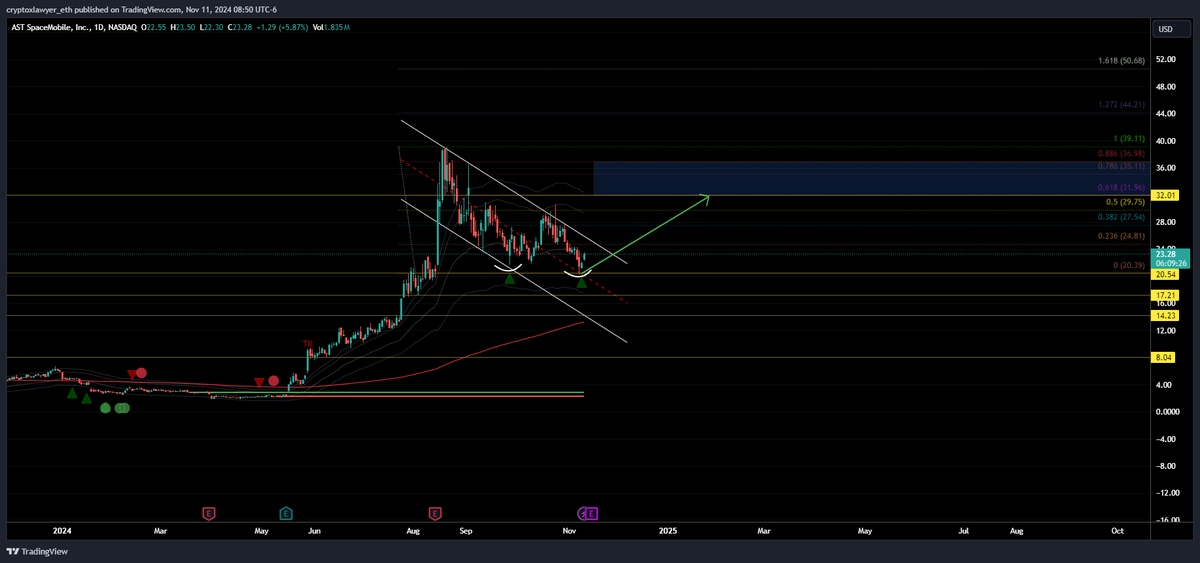Click the 1 (39.11) Fibonacci label
This screenshot has width=1200, height=563.
(1129, 139)
